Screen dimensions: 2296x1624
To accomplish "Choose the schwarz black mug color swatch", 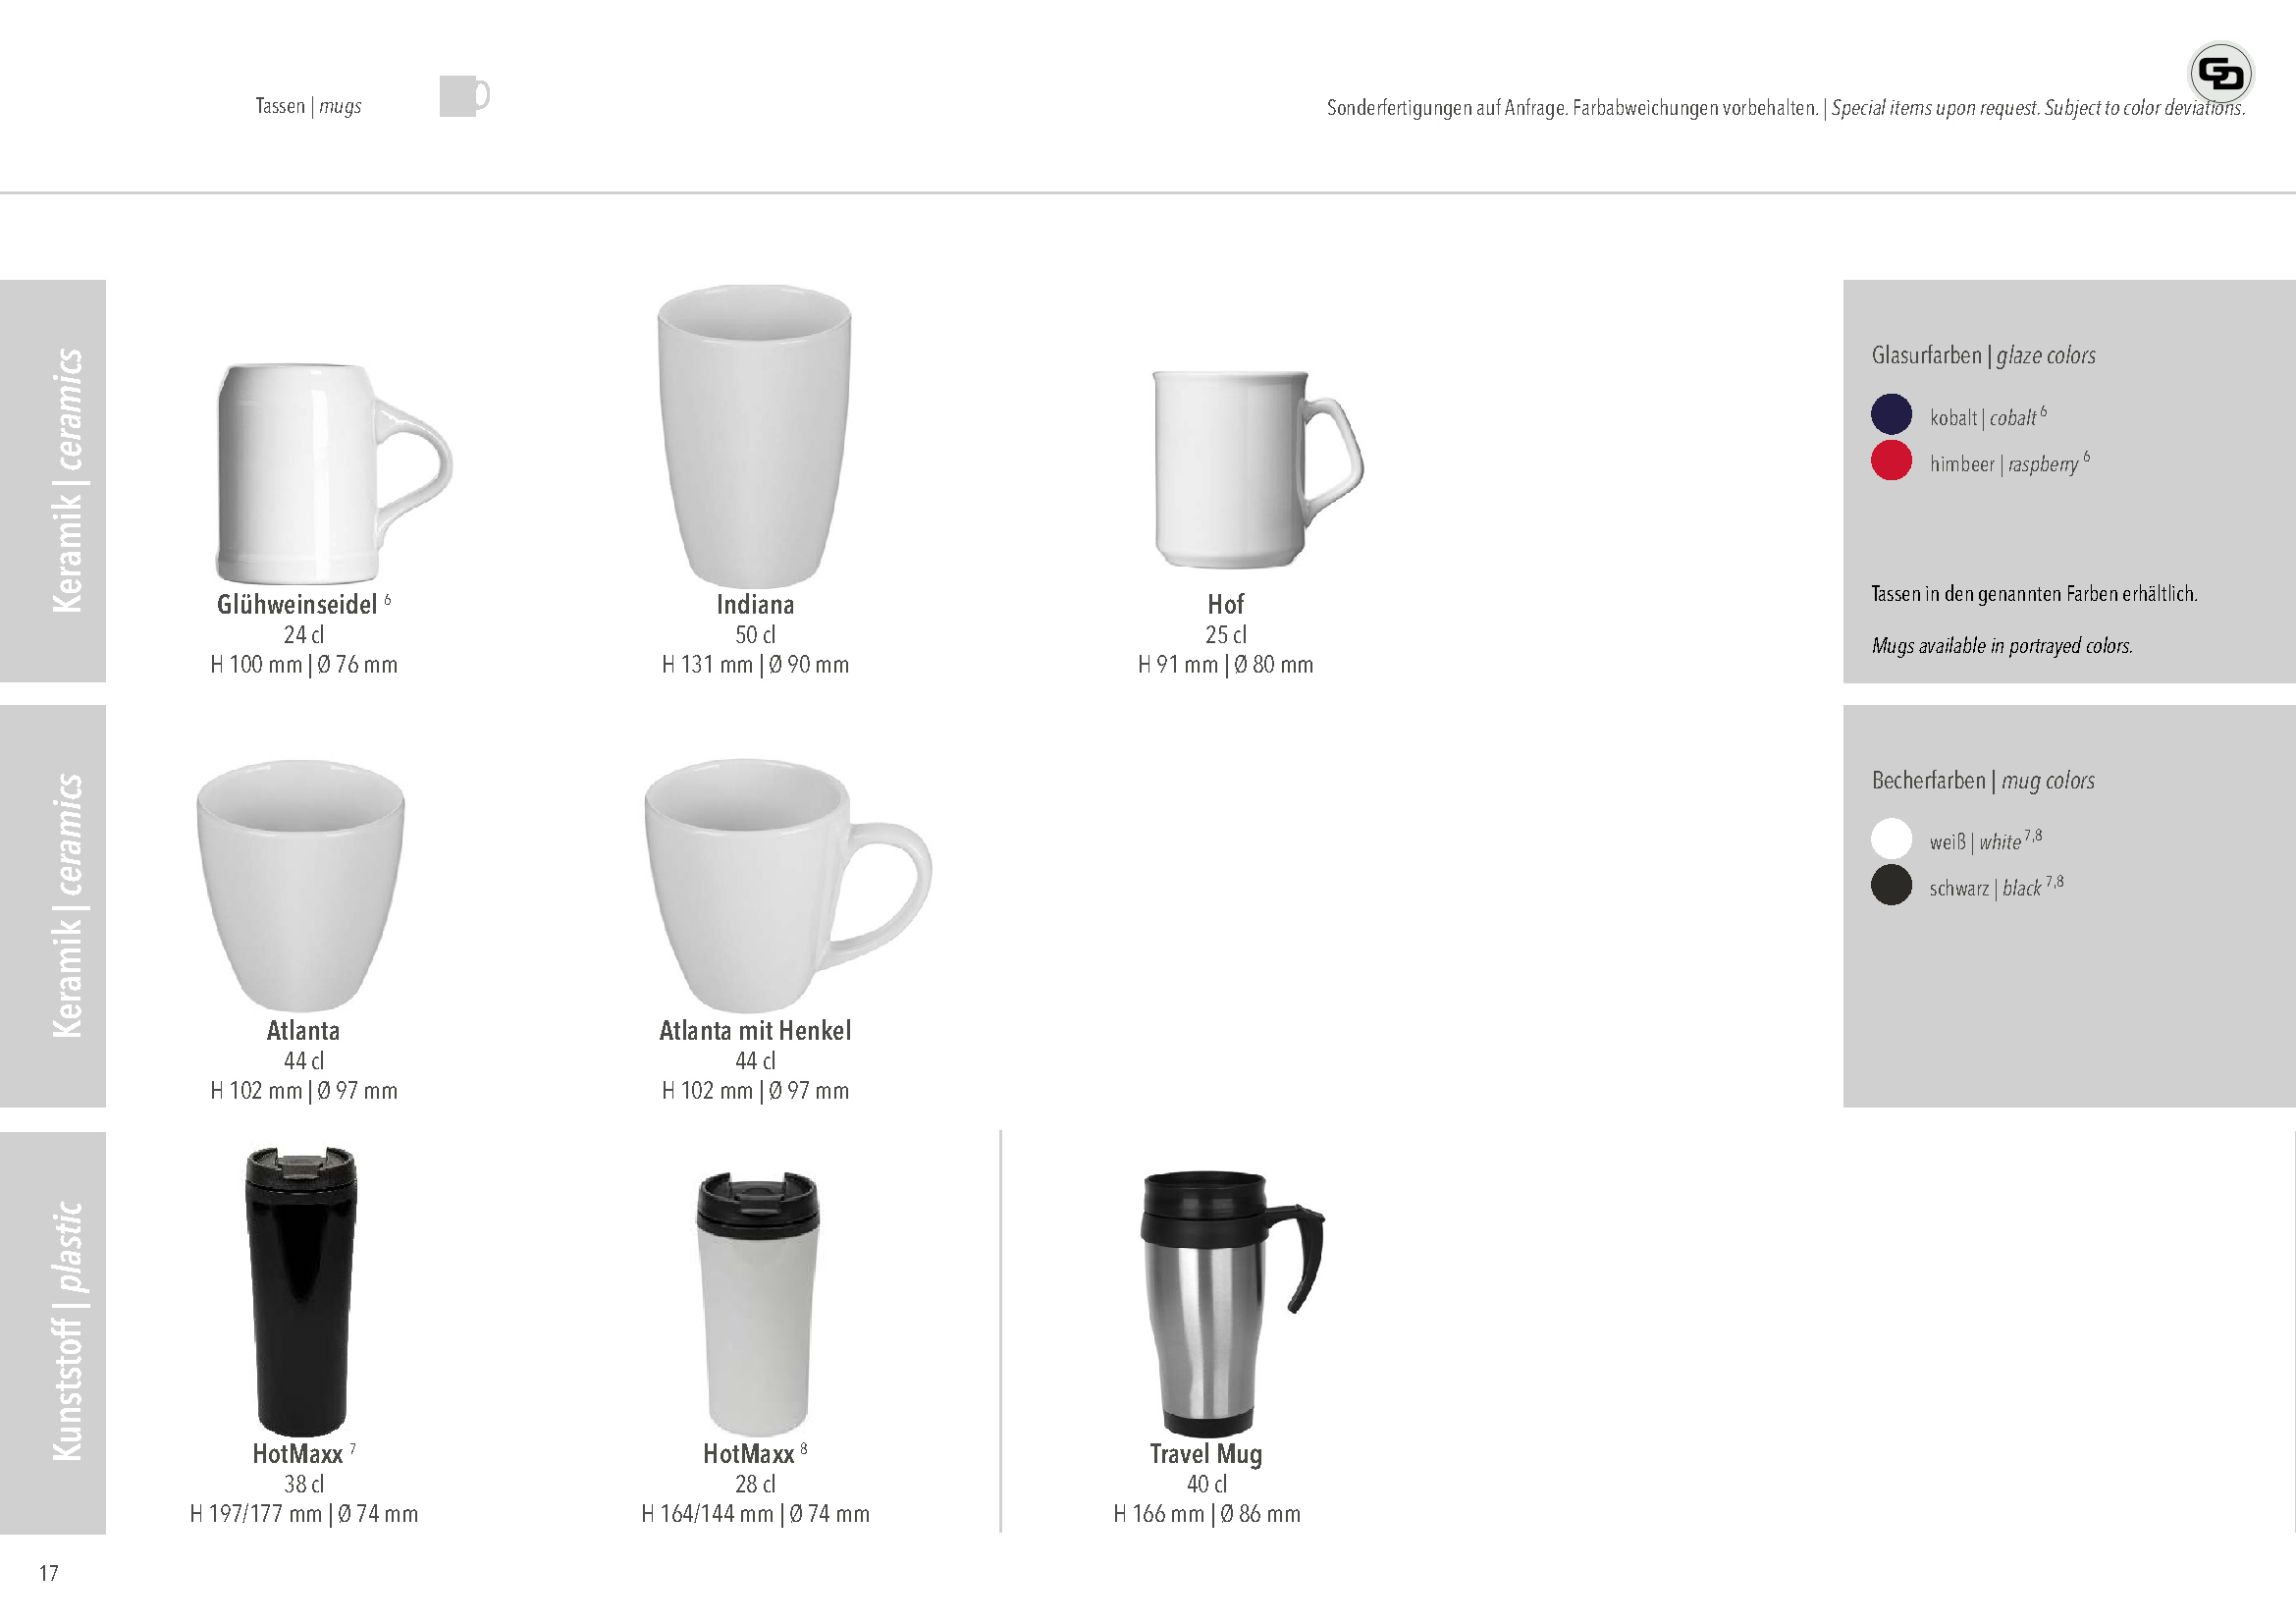I will 1891,885.
